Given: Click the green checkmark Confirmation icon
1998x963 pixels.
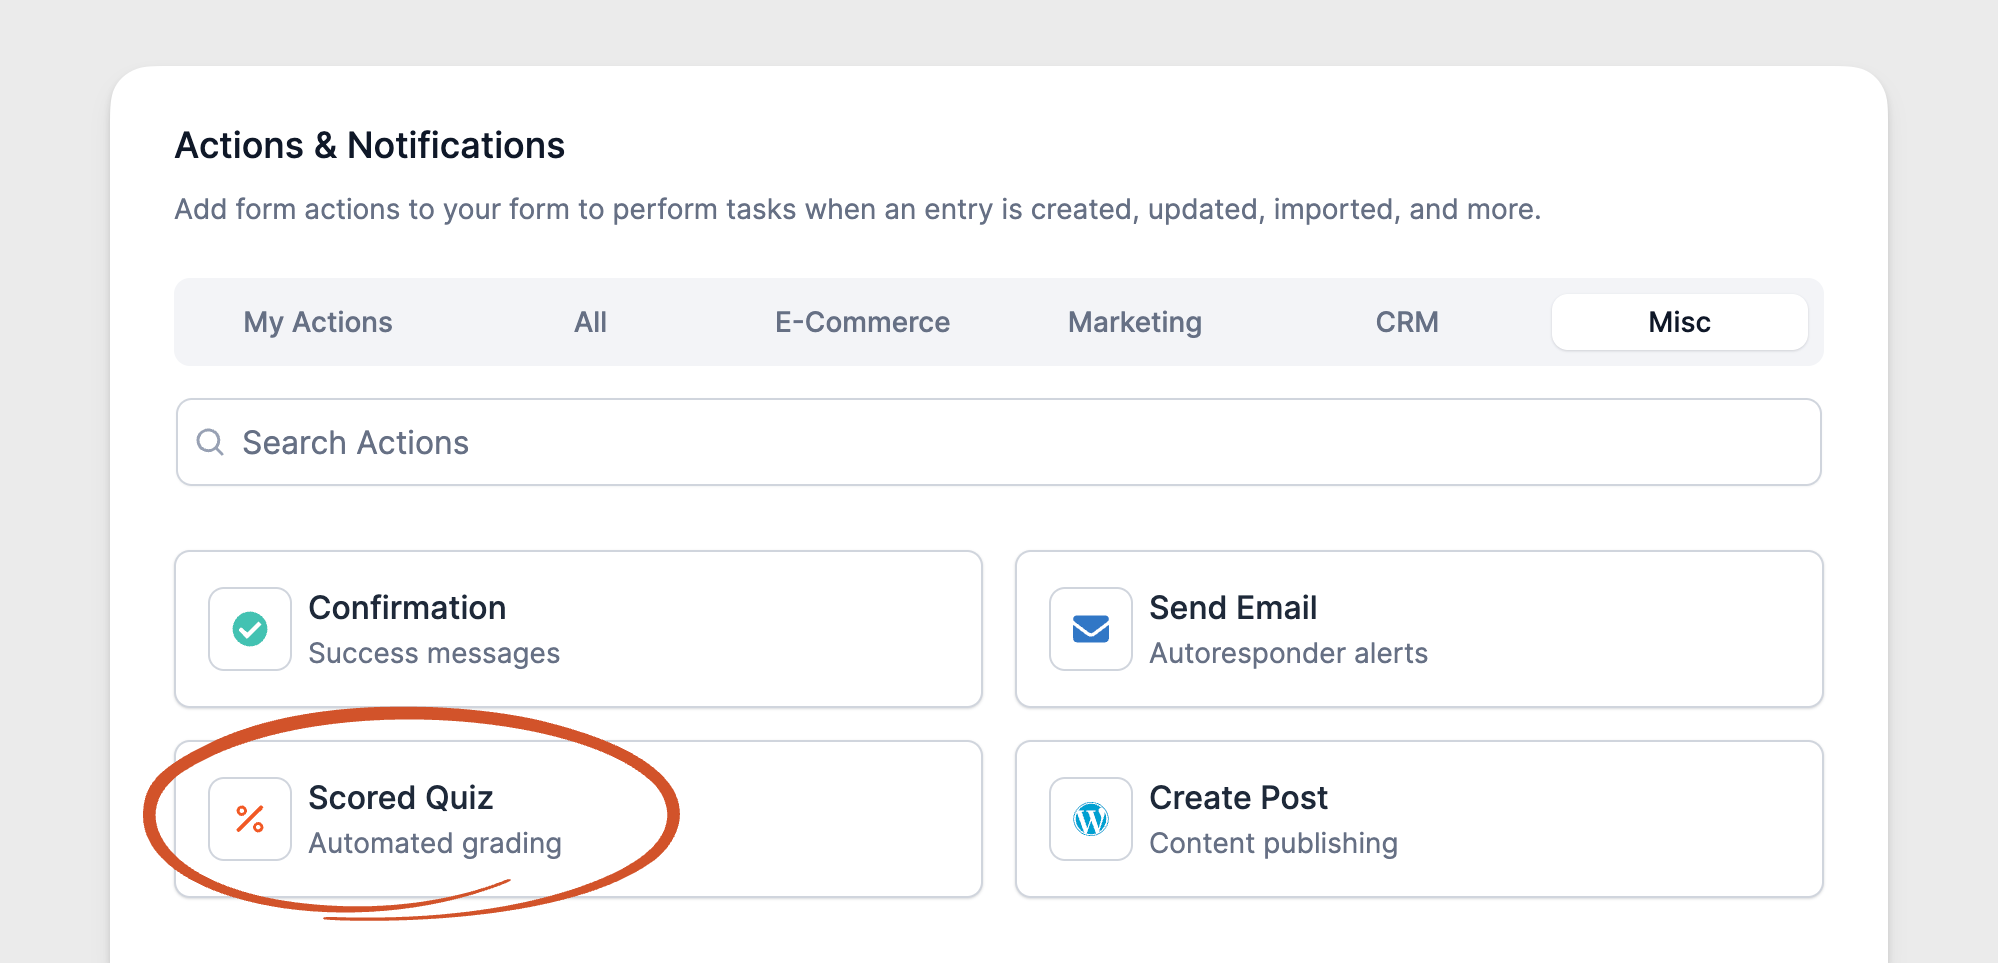Looking at the screenshot, I should click(250, 629).
